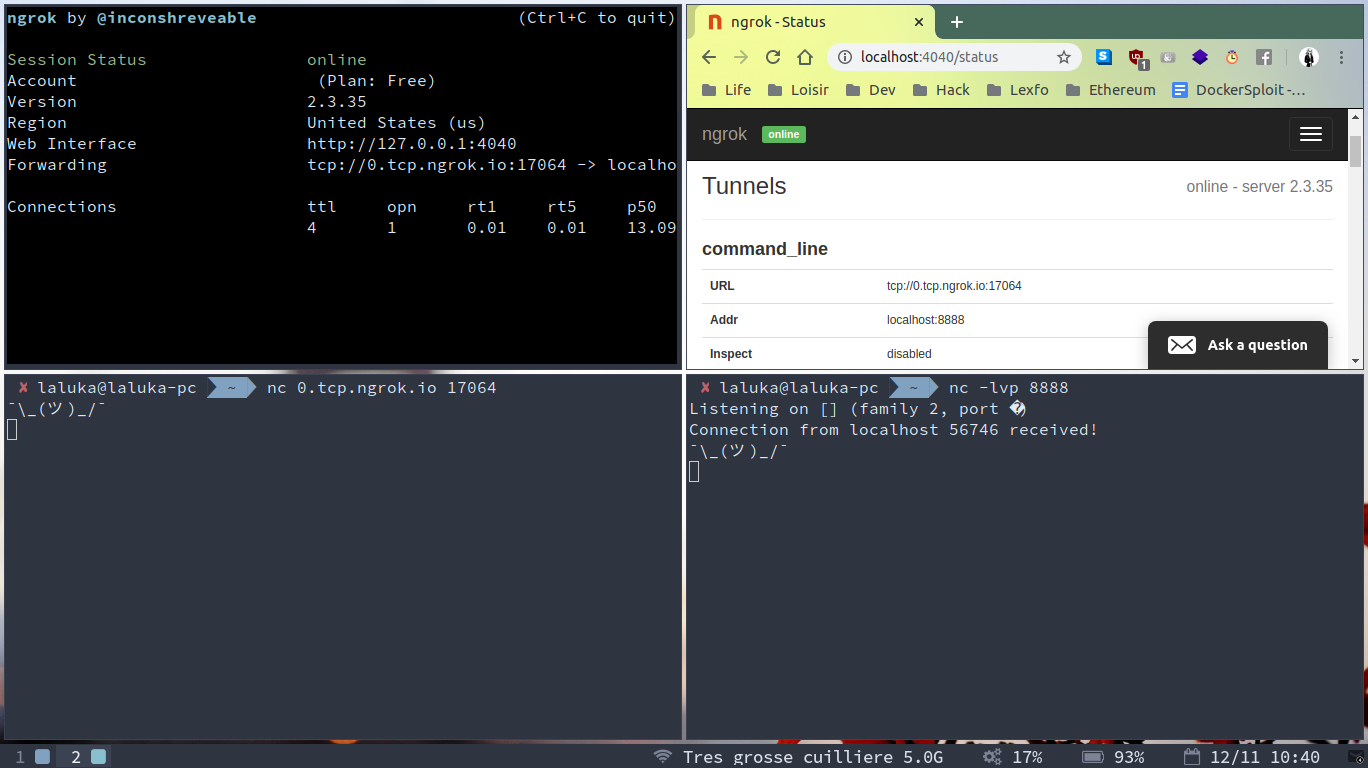The image size is (1368, 768).
Task: Open the purple layered-diamond extension
Action: [x=1200, y=57]
